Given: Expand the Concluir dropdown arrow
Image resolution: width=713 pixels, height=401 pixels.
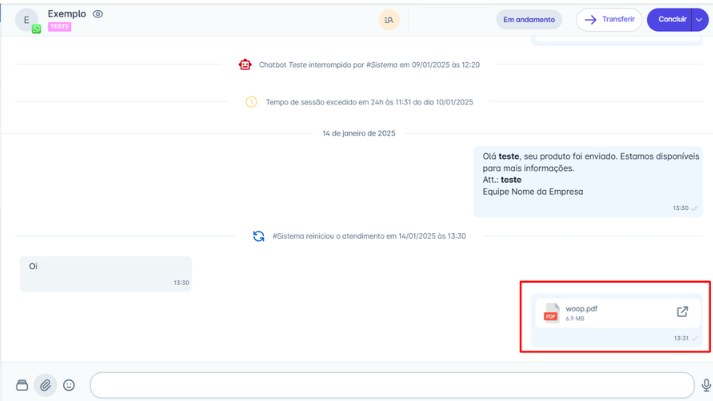Looking at the screenshot, I should (x=698, y=20).
